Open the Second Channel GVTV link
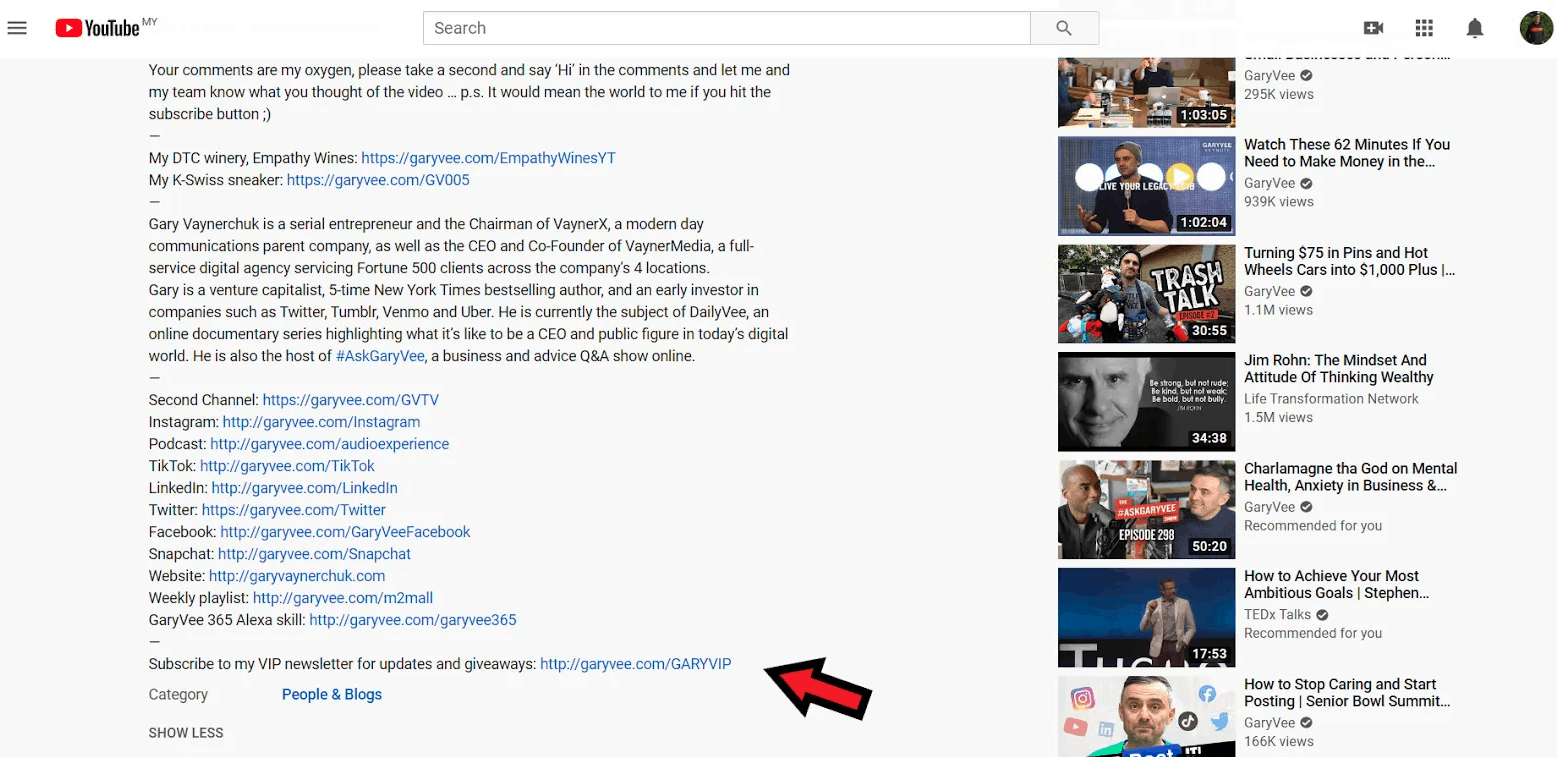Viewport: 1557px width, 757px height. pyautogui.click(x=351, y=400)
